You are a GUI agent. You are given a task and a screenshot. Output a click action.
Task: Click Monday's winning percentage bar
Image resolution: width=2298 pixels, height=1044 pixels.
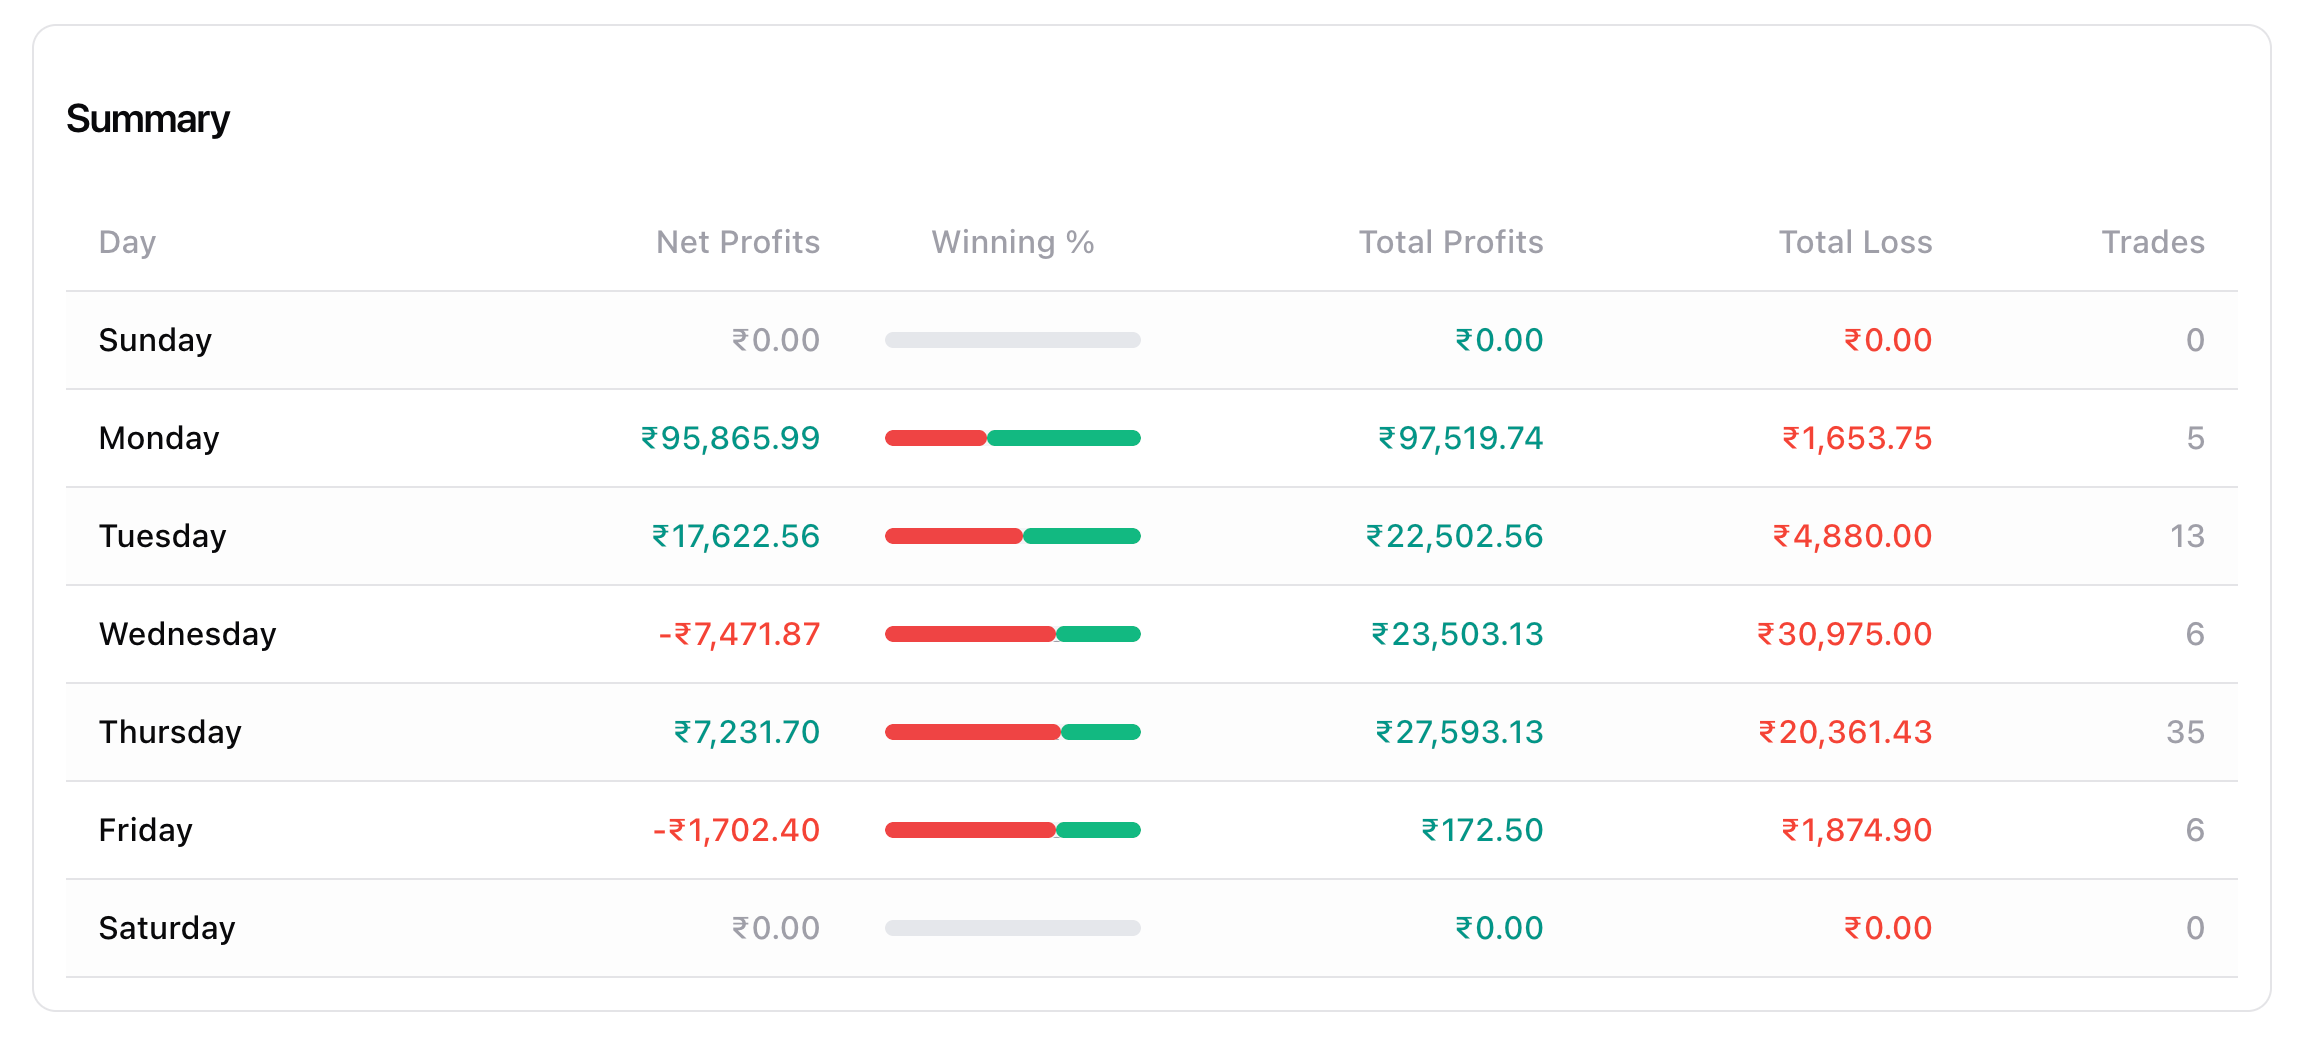tap(1012, 438)
